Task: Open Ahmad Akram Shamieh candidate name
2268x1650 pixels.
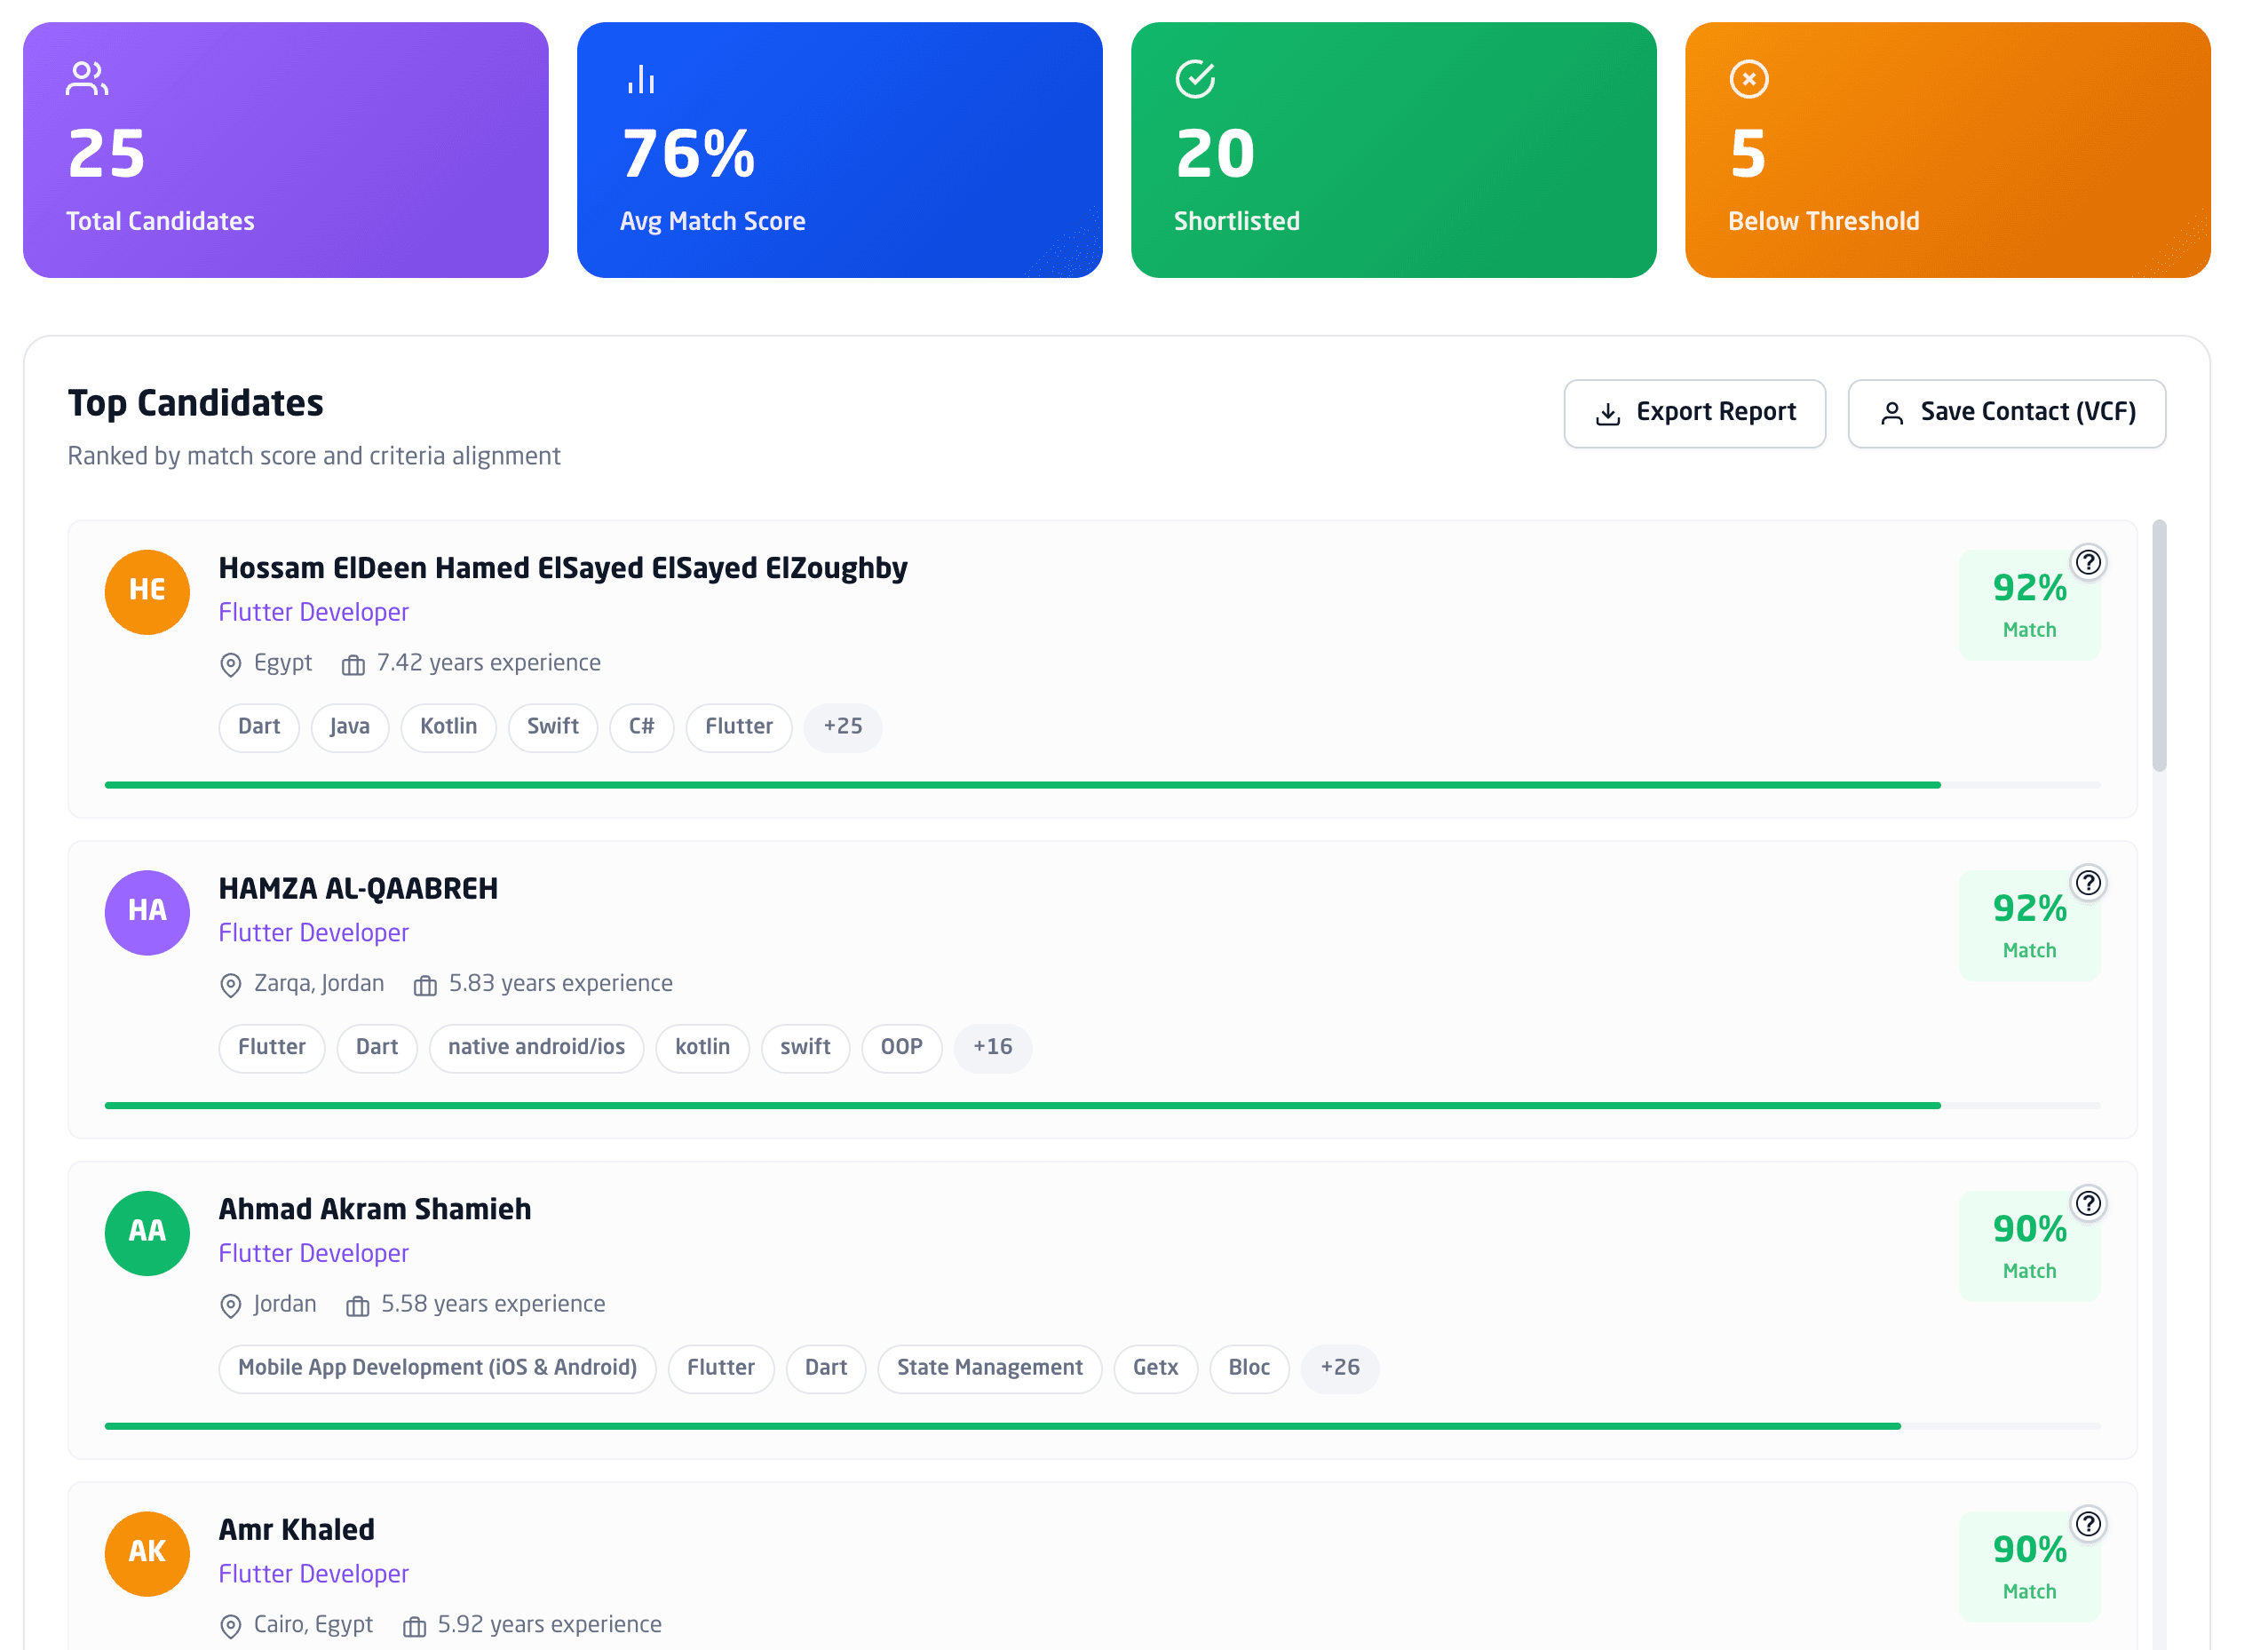Action: pos(375,1209)
